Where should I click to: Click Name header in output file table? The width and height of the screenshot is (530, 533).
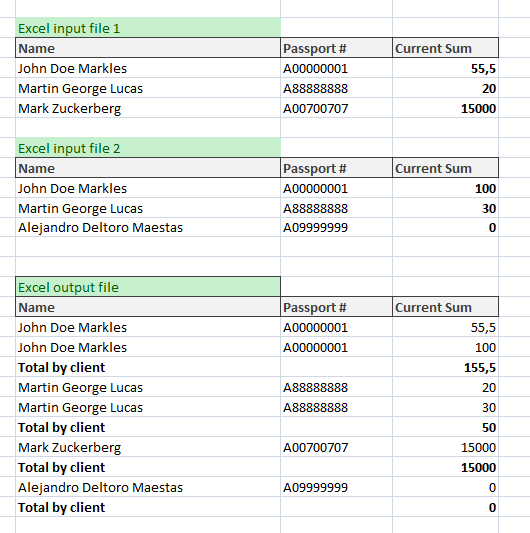click(148, 307)
